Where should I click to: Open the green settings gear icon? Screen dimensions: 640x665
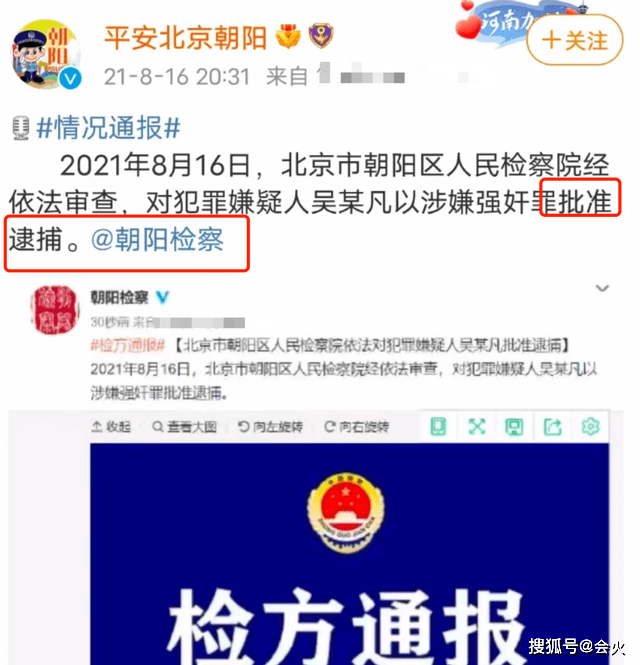pyautogui.click(x=590, y=426)
